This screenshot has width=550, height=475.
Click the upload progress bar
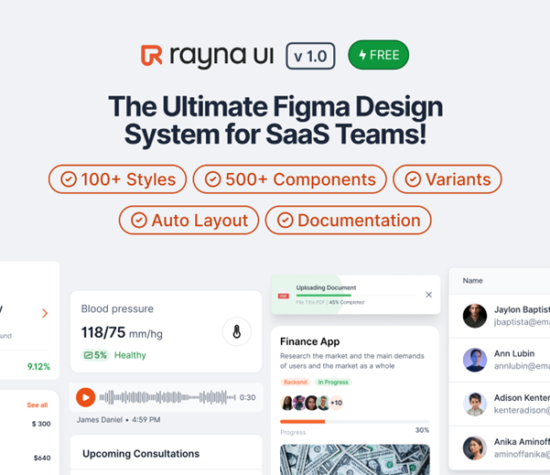pyautogui.click(x=356, y=295)
